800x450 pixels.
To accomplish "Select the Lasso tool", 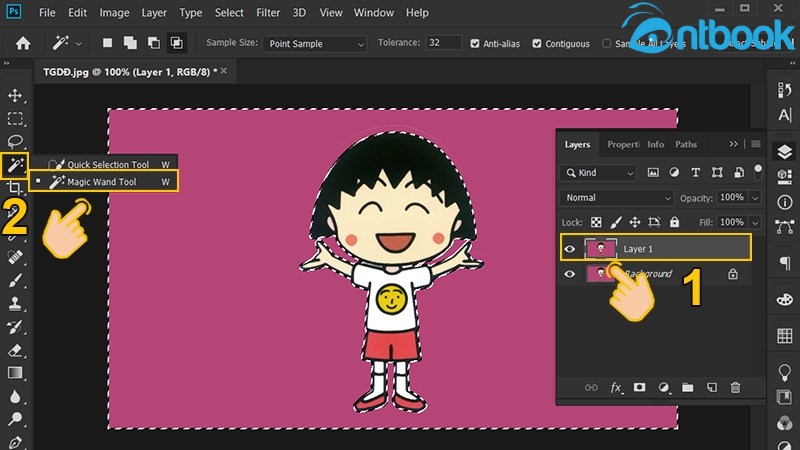I will 15,141.
